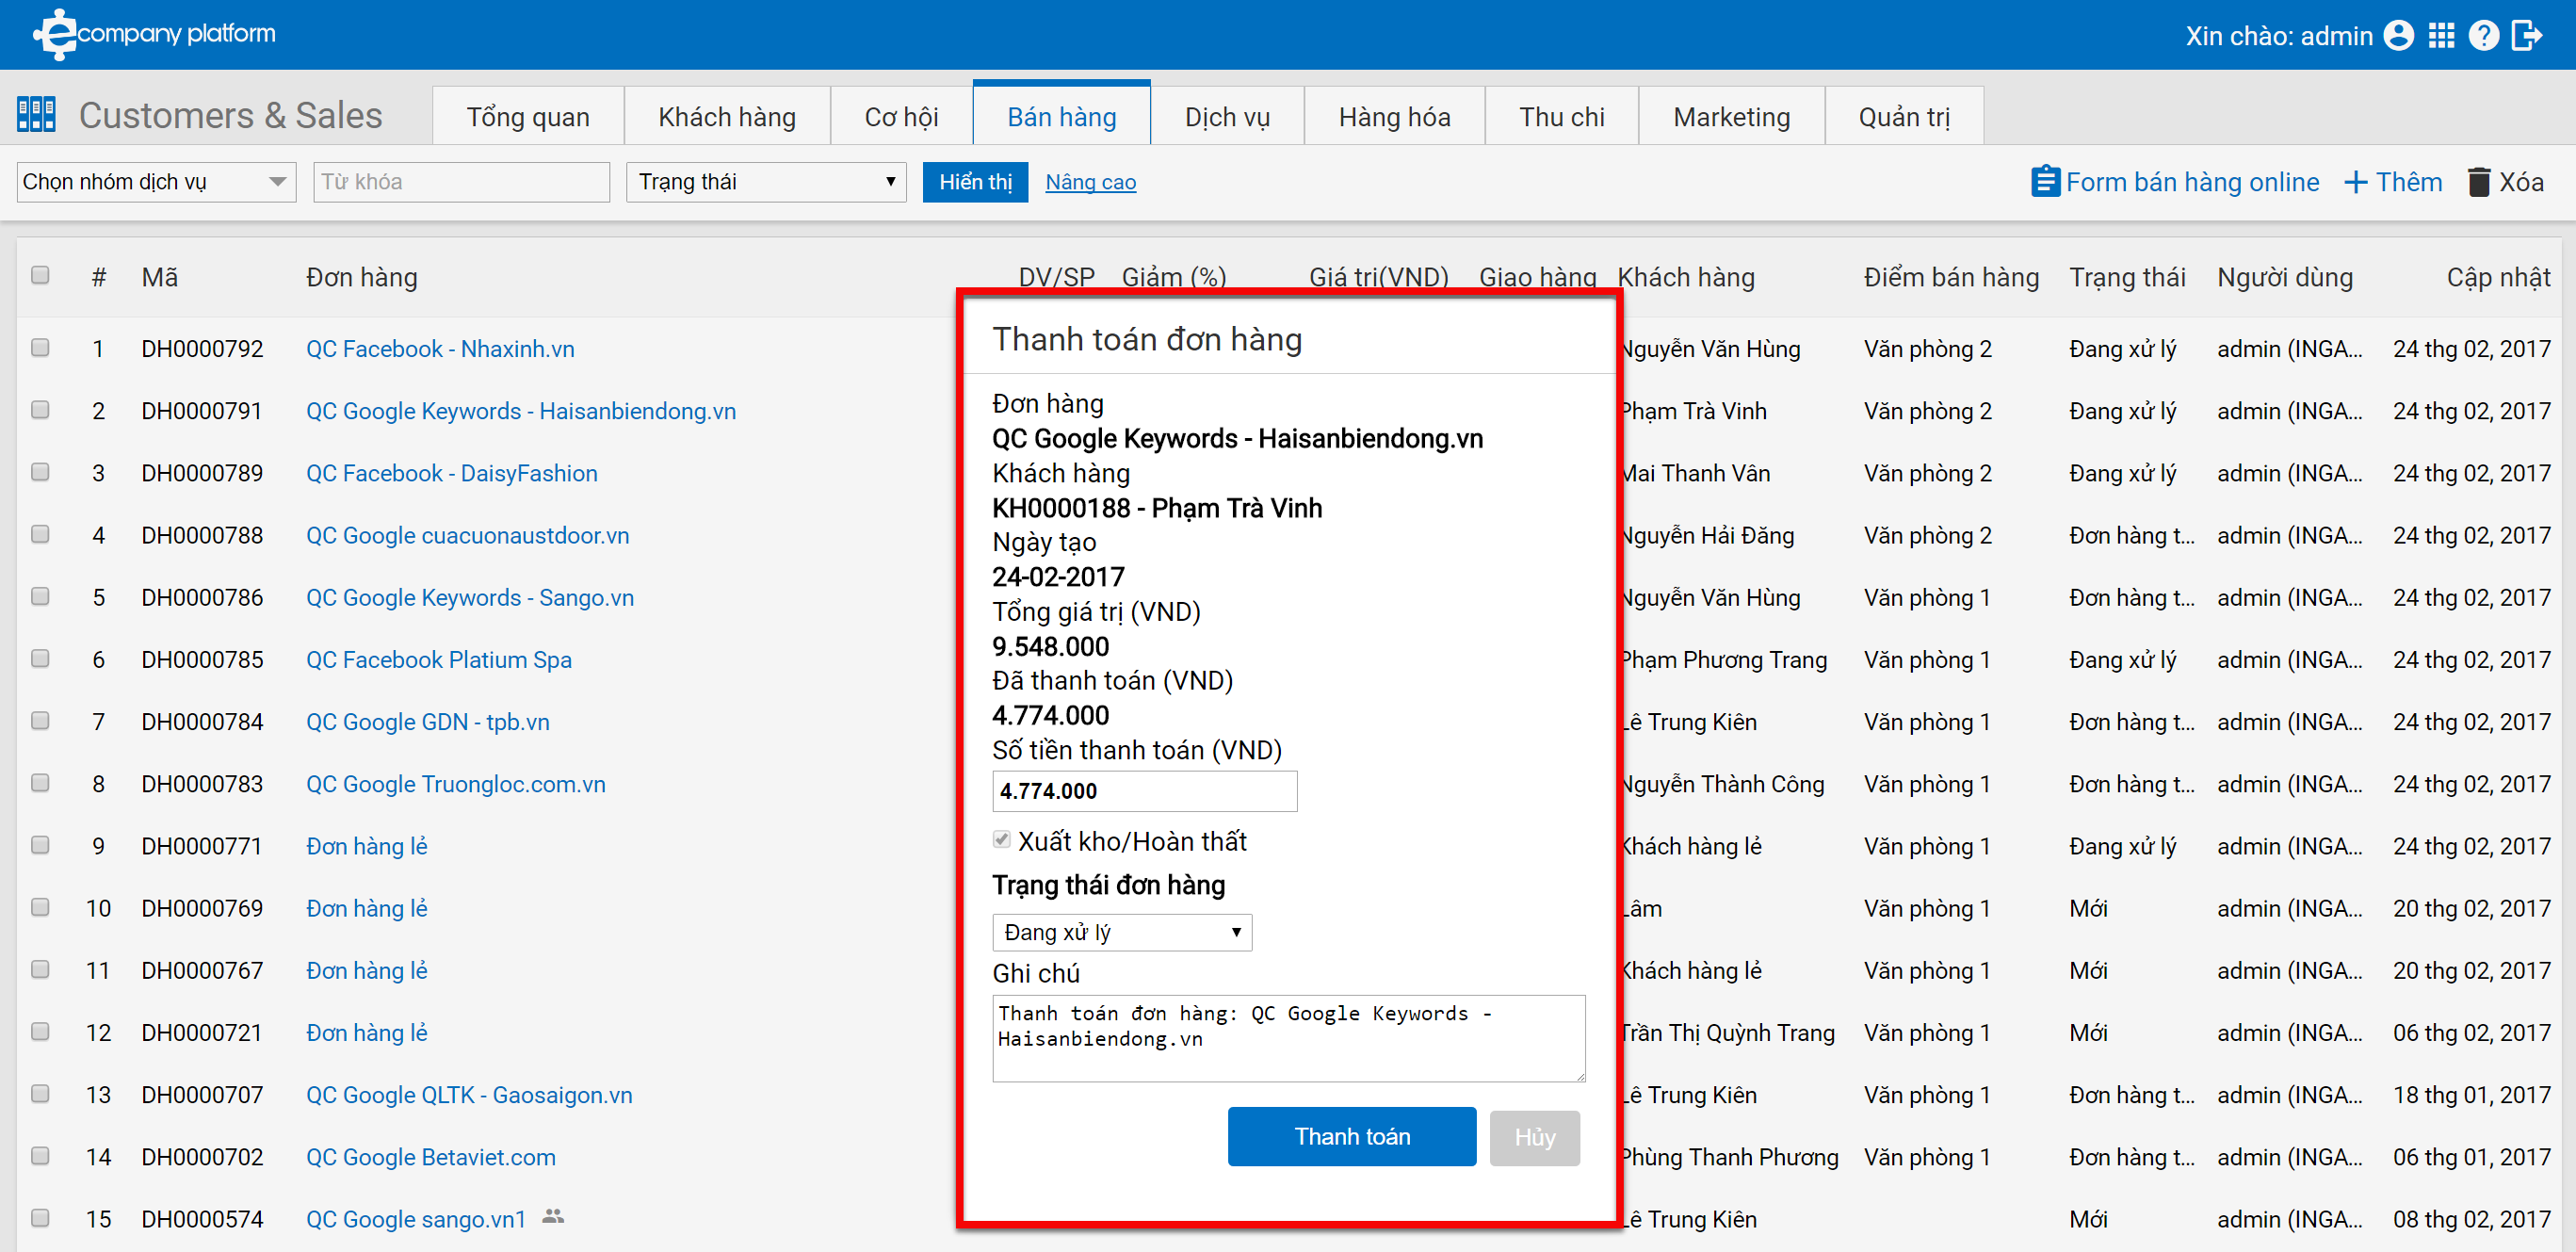Click the Xin chào: admin greeting text
Image resolution: width=2576 pixels, height=1252 pixels.
[2279, 36]
